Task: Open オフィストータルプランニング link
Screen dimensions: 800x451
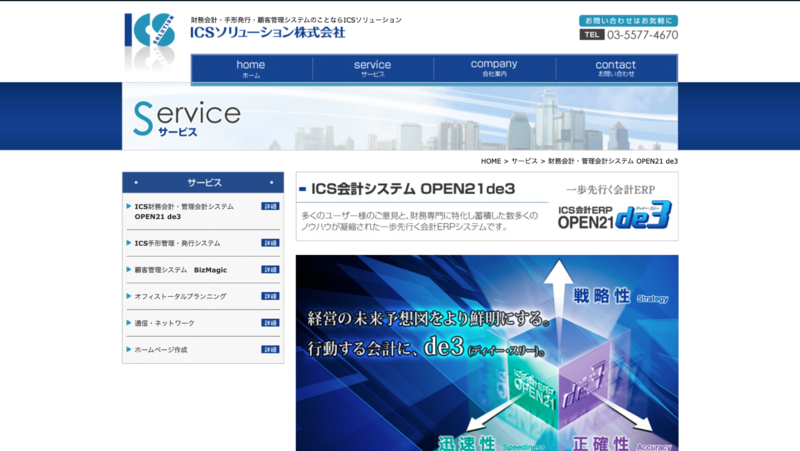Action: click(x=180, y=296)
